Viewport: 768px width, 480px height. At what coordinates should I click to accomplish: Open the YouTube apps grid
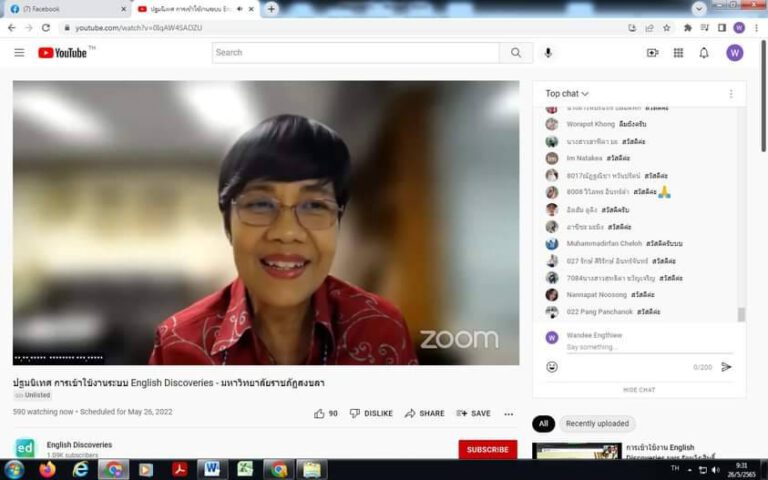678,53
